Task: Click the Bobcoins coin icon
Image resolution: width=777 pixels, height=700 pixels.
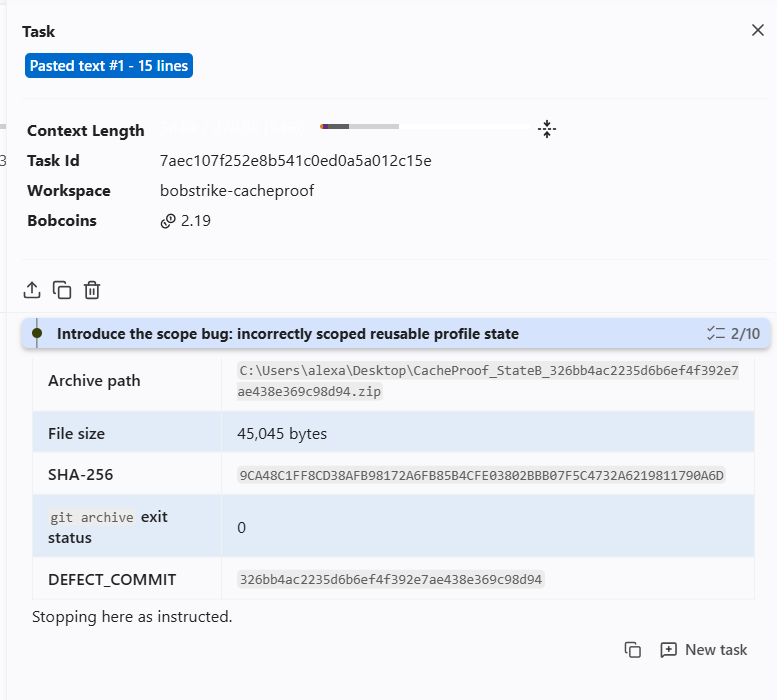Action: tap(168, 221)
